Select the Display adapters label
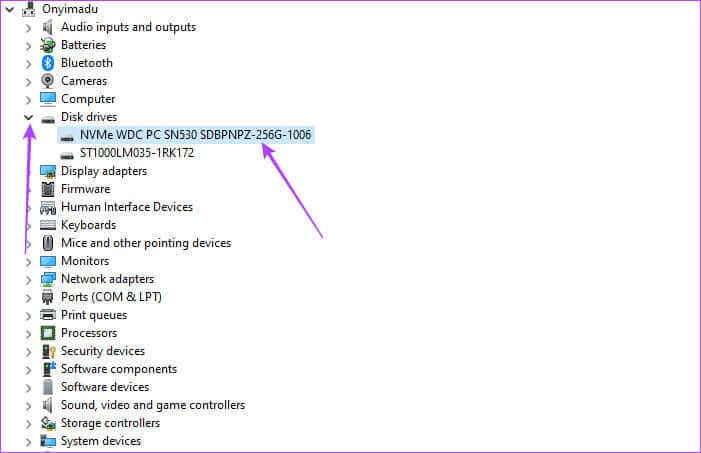 [104, 171]
